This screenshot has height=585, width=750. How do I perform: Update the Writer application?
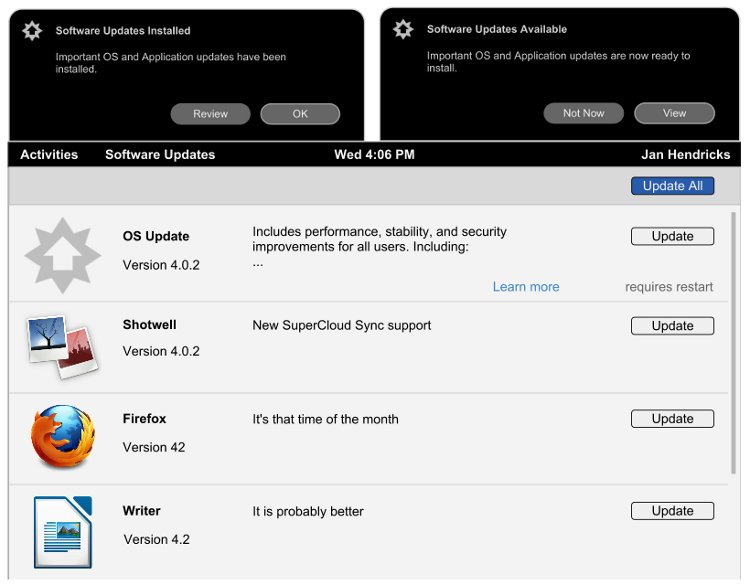[672, 511]
